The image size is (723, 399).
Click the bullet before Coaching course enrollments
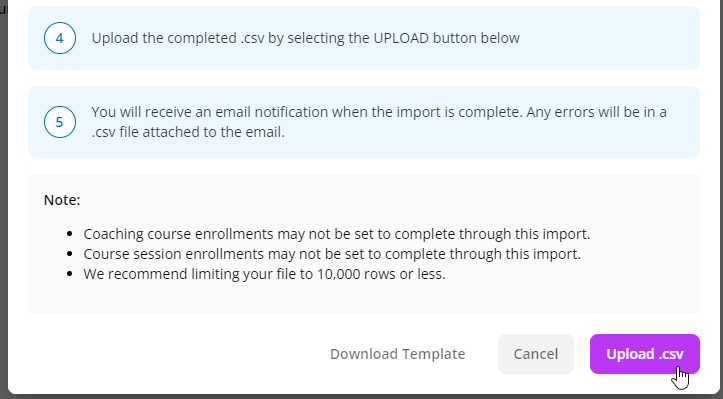70,234
